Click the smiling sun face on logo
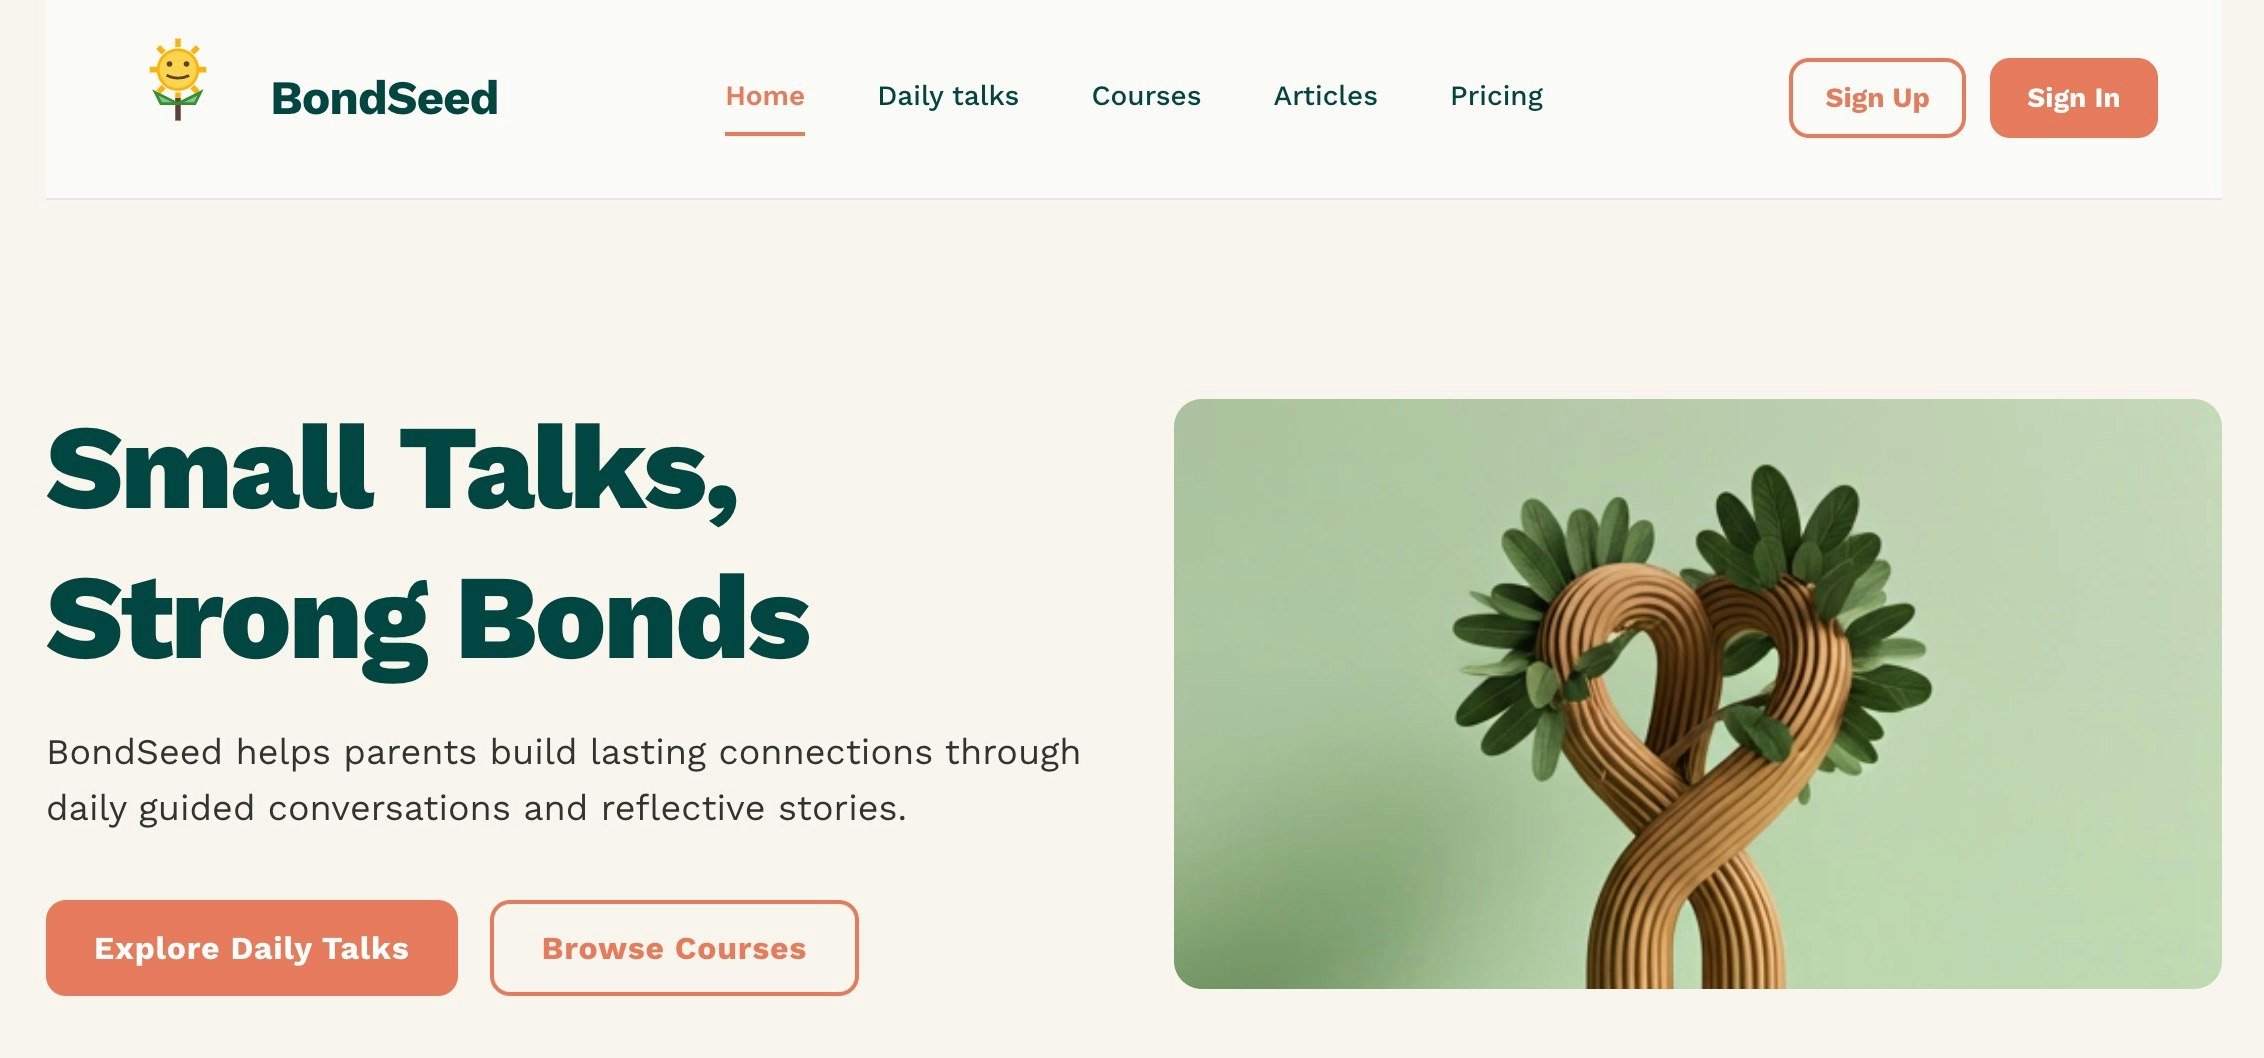 pos(178,70)
